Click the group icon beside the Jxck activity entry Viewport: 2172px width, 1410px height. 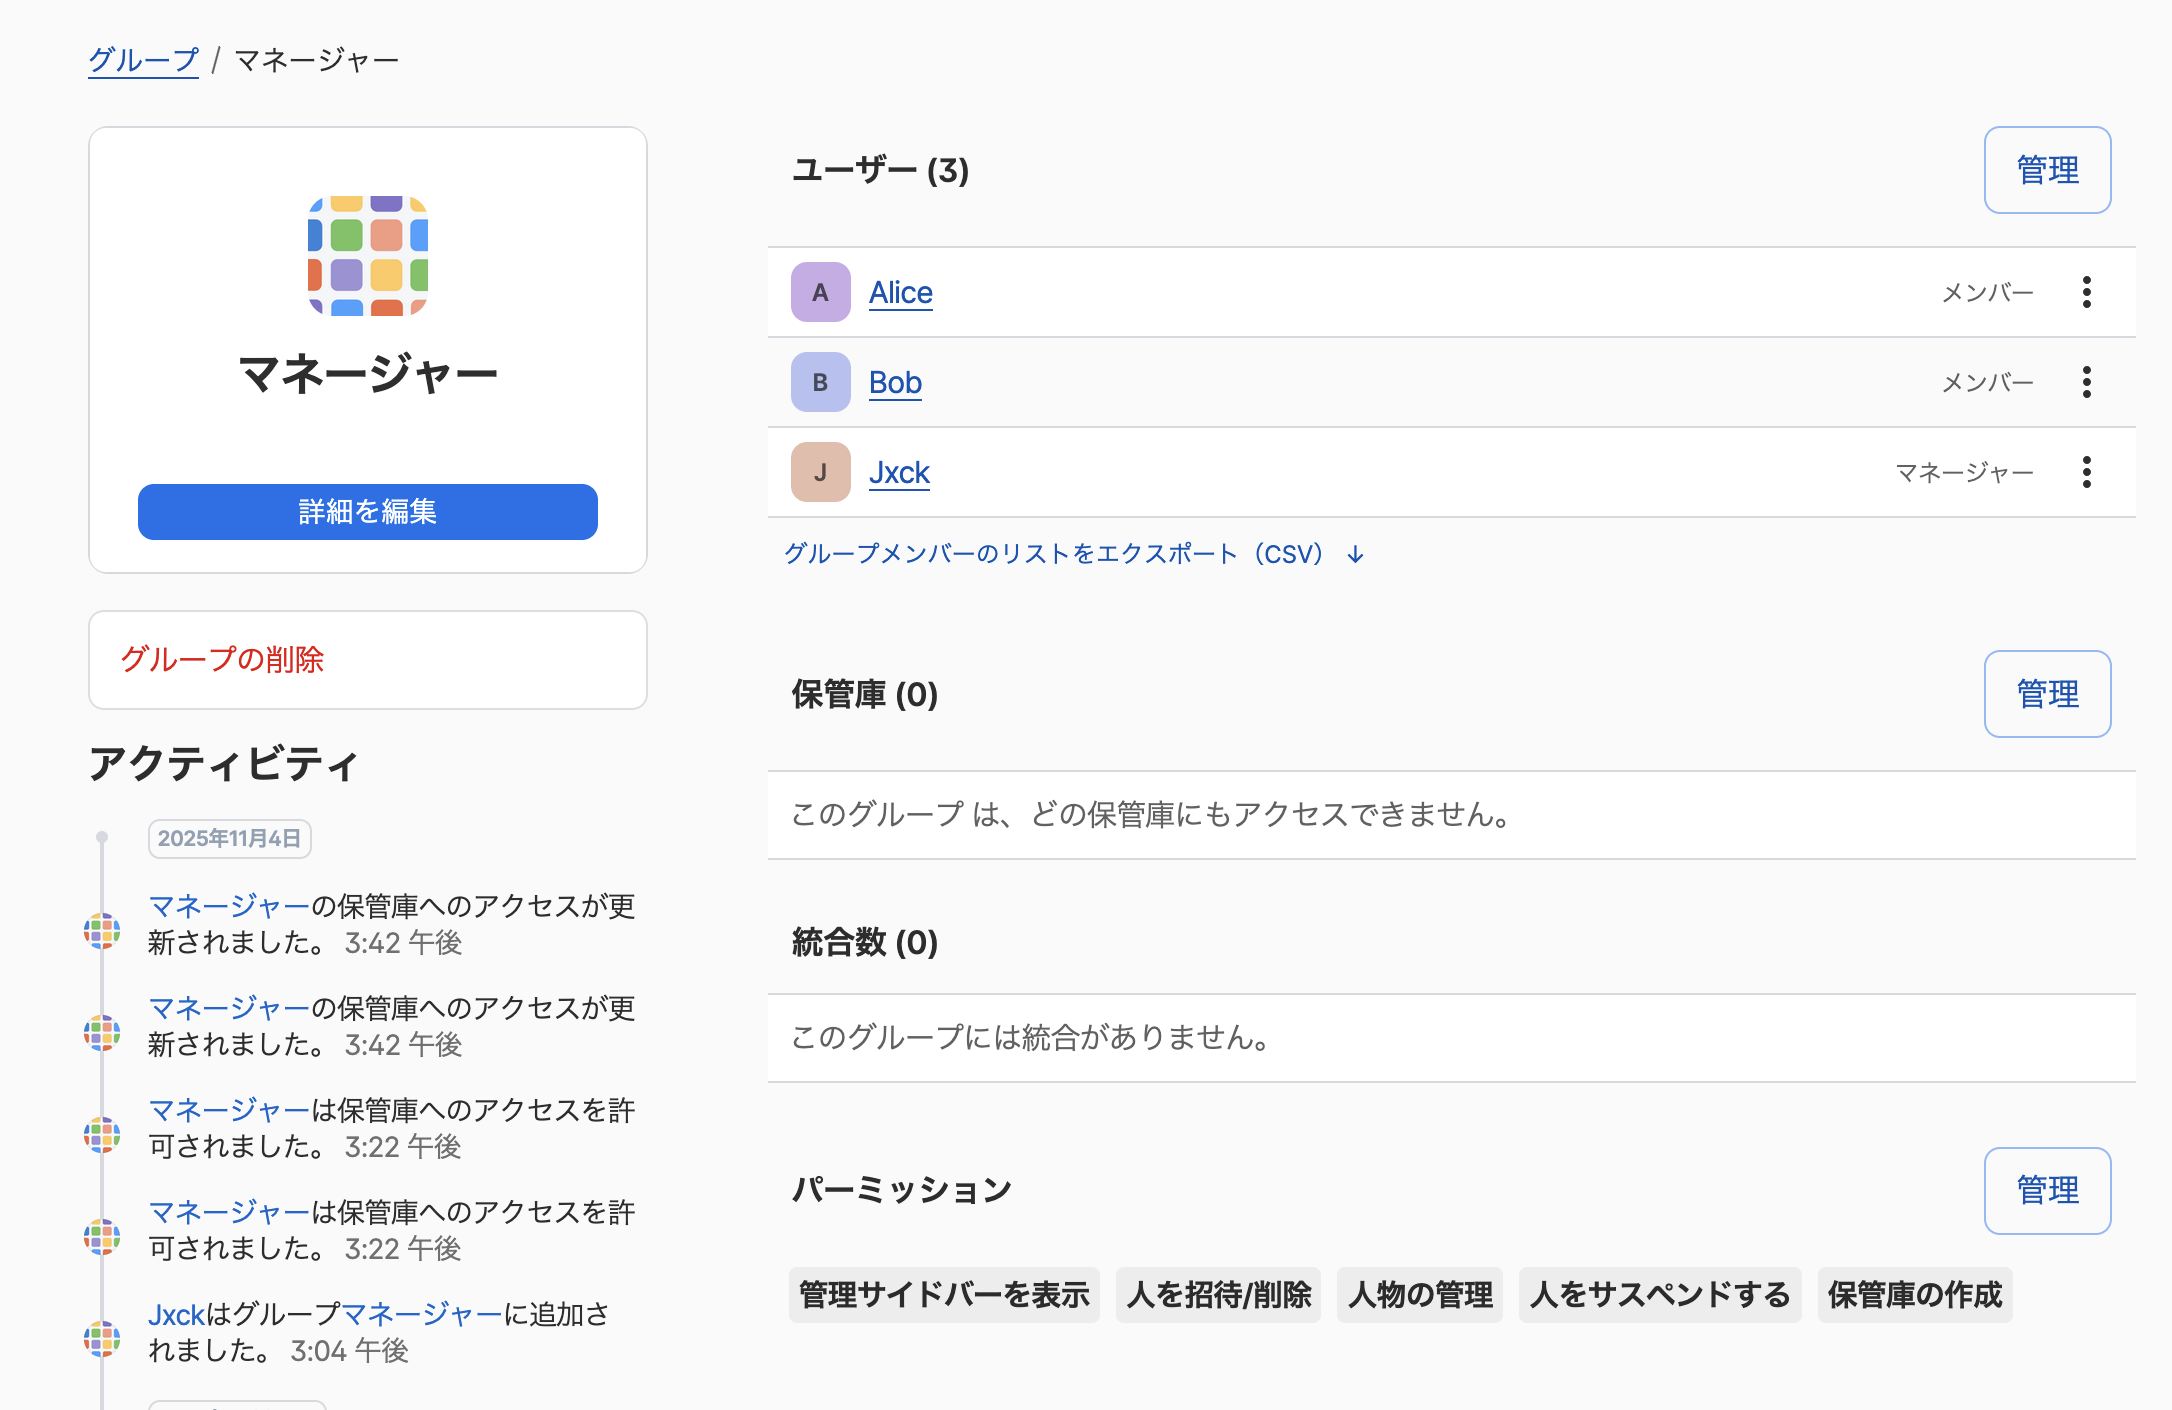(102, 1338)
